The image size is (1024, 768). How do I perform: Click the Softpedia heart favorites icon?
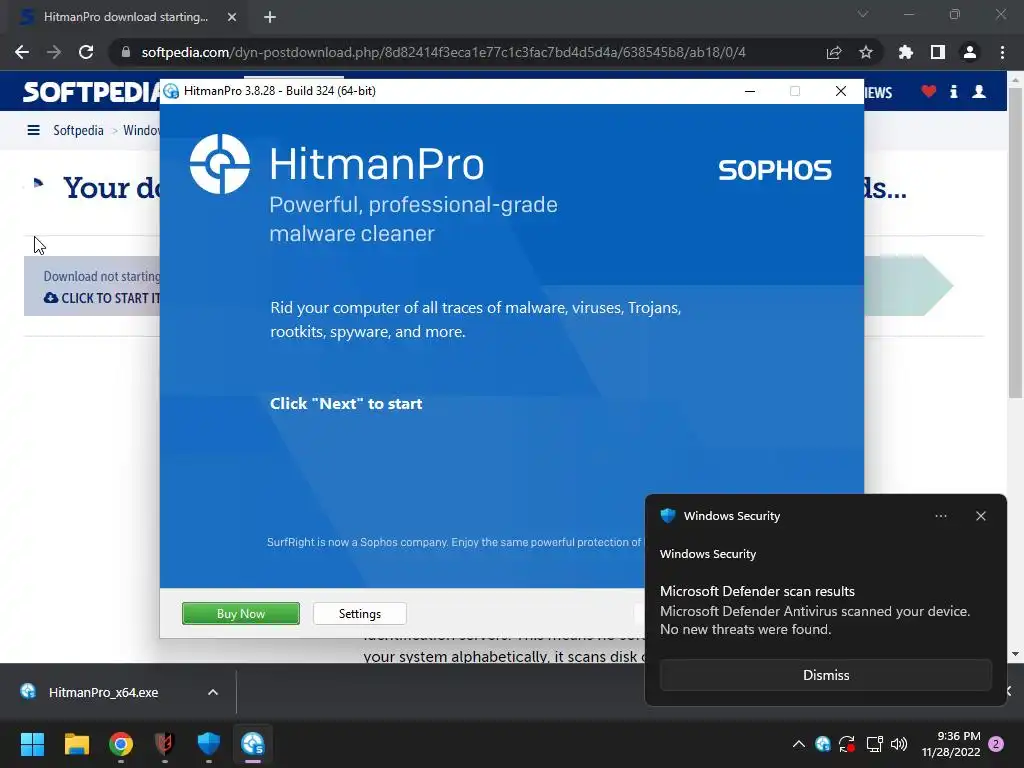point(928,91)
